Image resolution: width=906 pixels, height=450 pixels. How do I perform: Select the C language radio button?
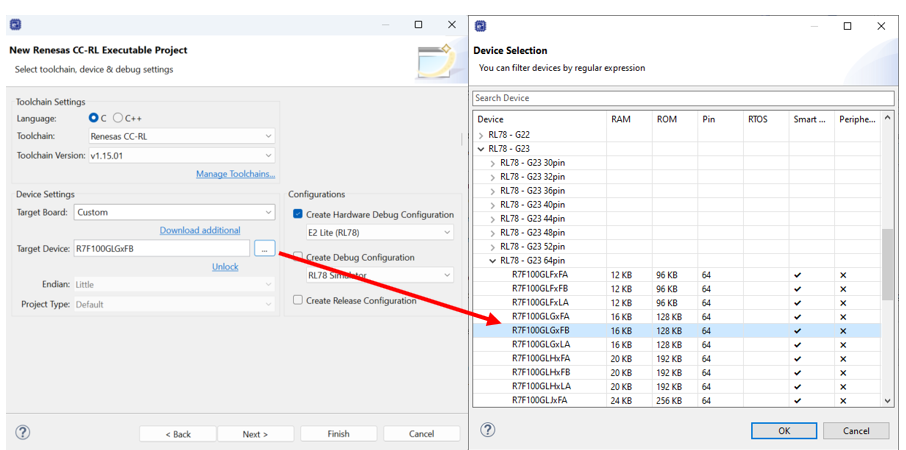tap(94, 118)
